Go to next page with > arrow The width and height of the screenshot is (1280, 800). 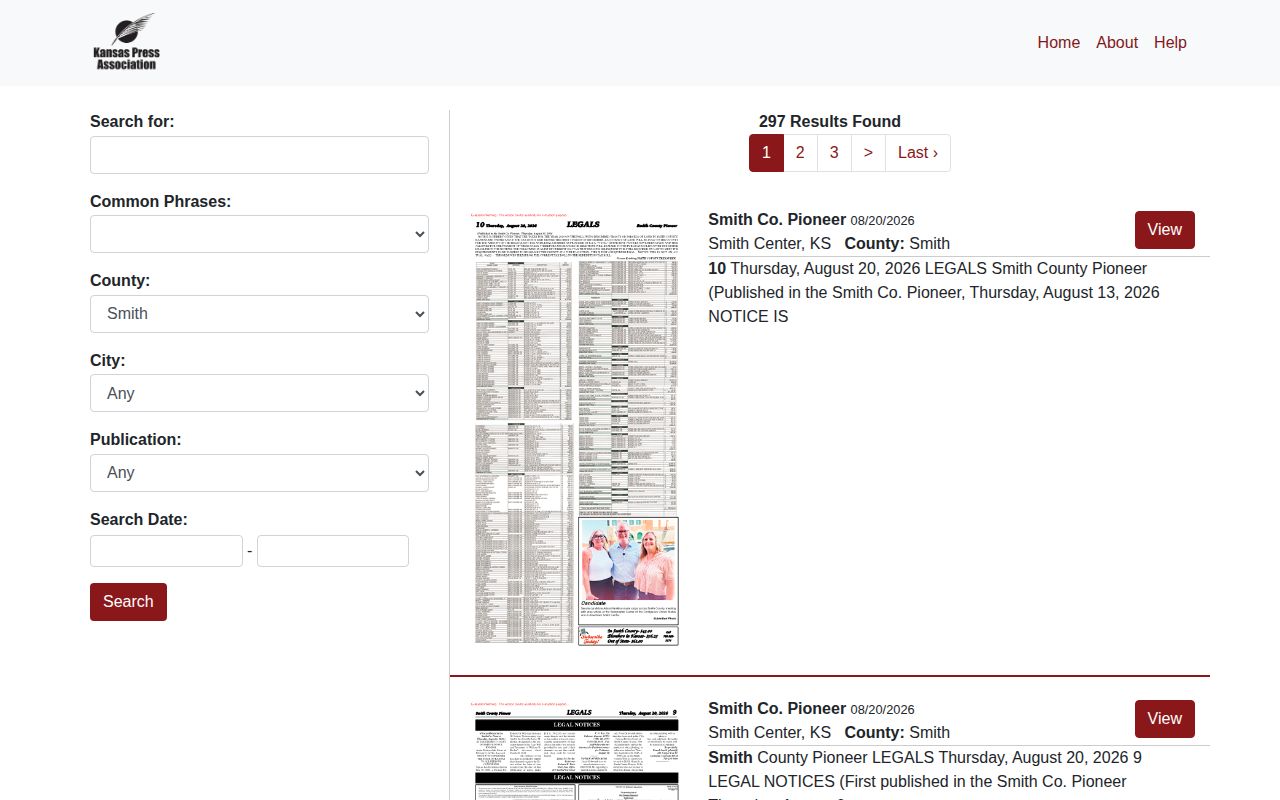[868, 153]
